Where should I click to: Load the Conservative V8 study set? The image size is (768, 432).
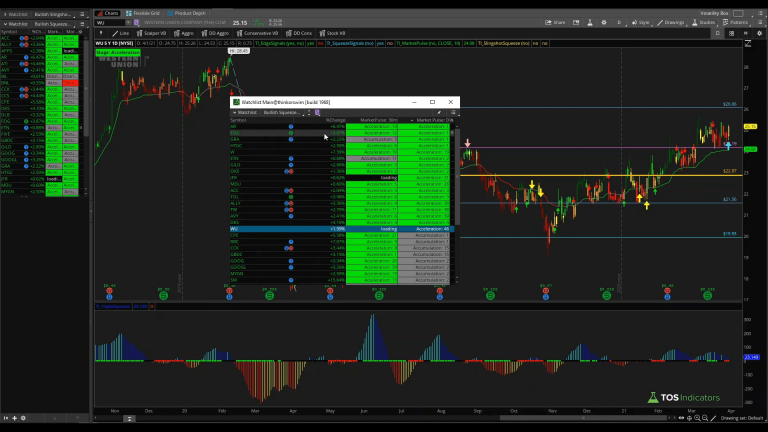click(x=258, y=33)
